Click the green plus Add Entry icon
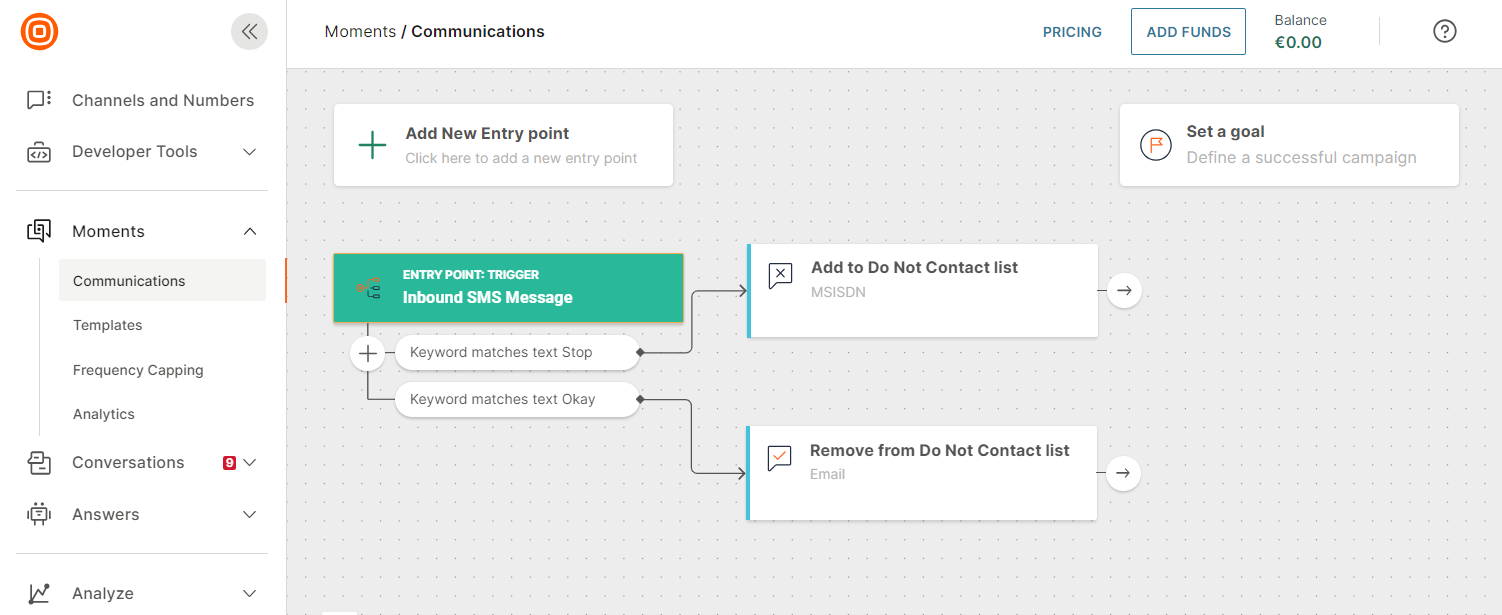This screenshot has width=1502, height=615. click(x=372, y=145)
